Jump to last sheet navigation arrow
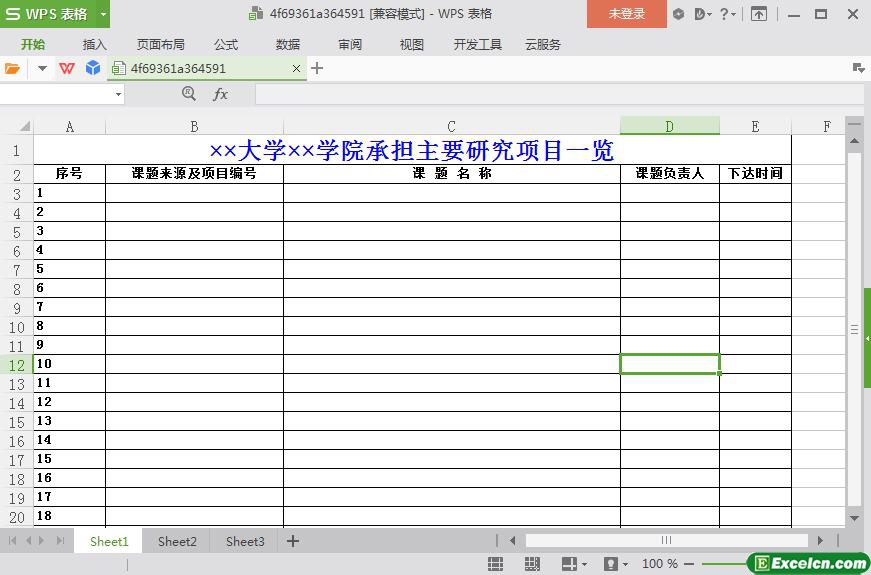This screenshot has height=575, width=871. [61, 541]
